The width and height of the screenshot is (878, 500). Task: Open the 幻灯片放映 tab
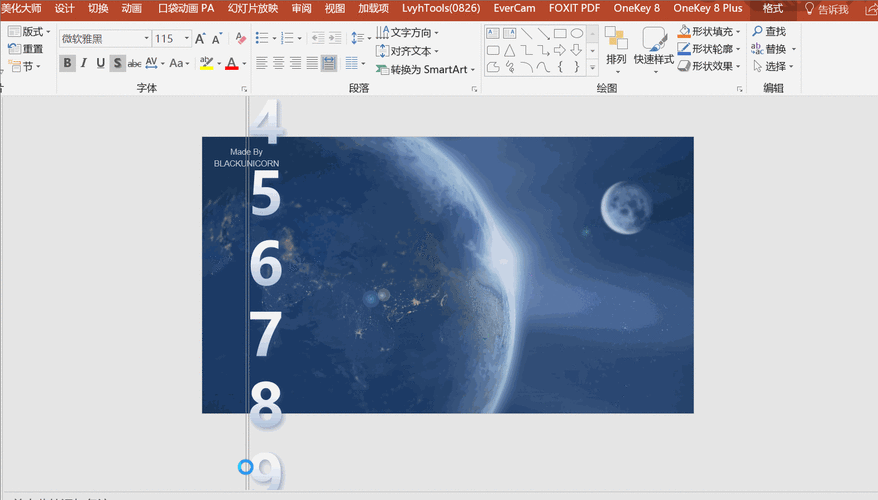tap(253, 8)
